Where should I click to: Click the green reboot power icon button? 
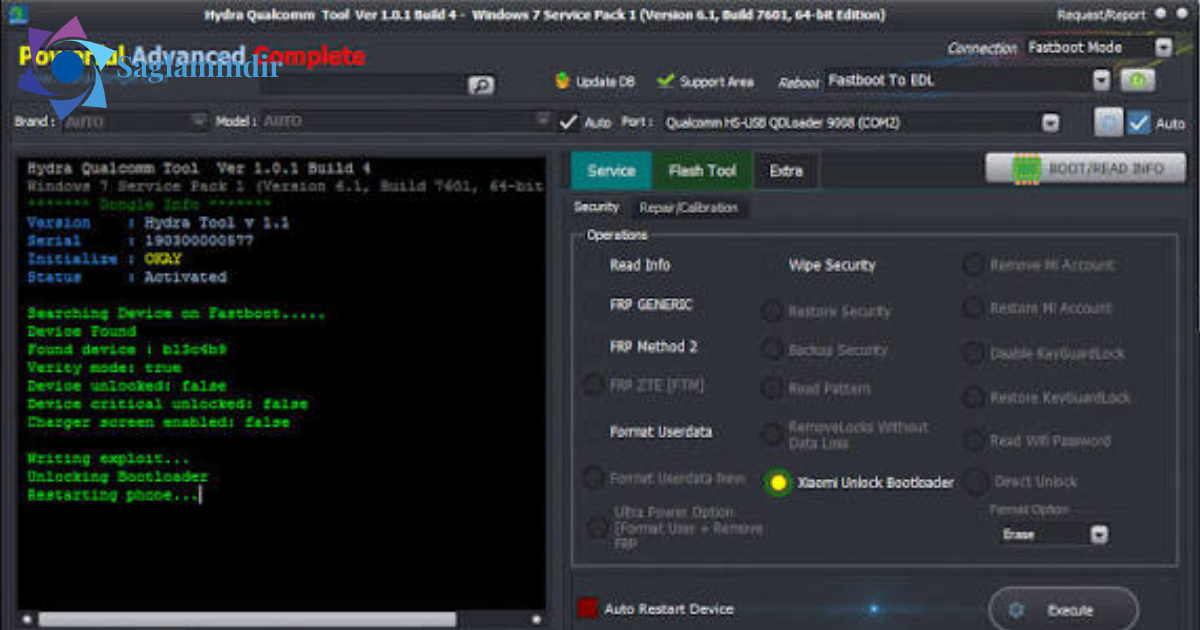[1137, 80]
